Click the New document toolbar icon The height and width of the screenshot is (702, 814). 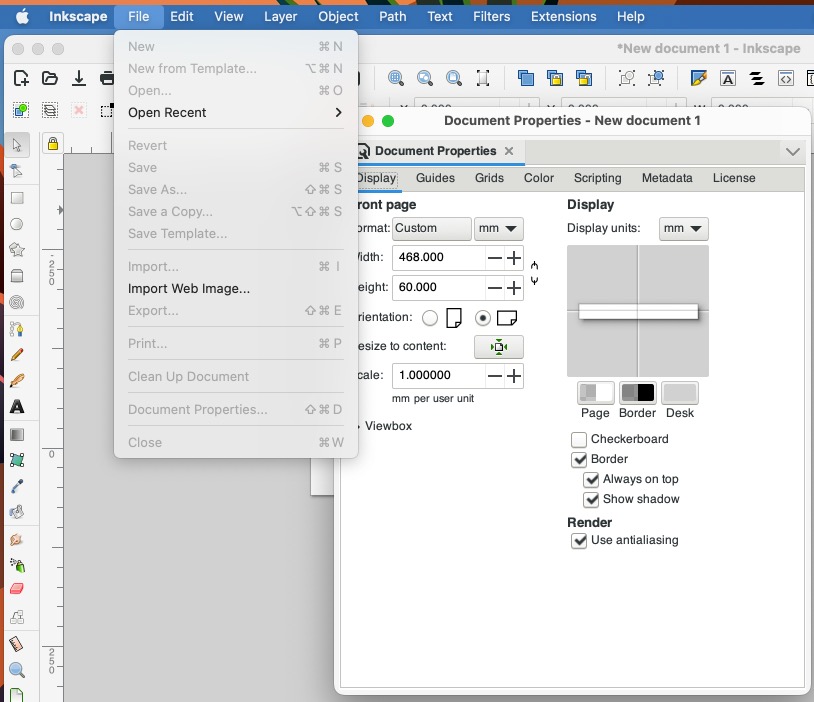tap(21, 78)
